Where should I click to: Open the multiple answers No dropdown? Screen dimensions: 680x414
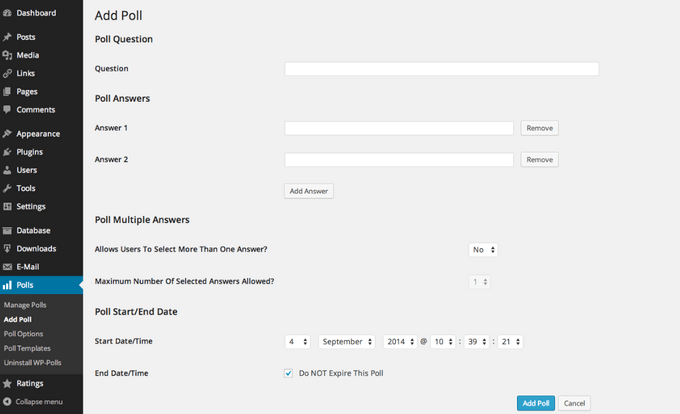point(484,249)
